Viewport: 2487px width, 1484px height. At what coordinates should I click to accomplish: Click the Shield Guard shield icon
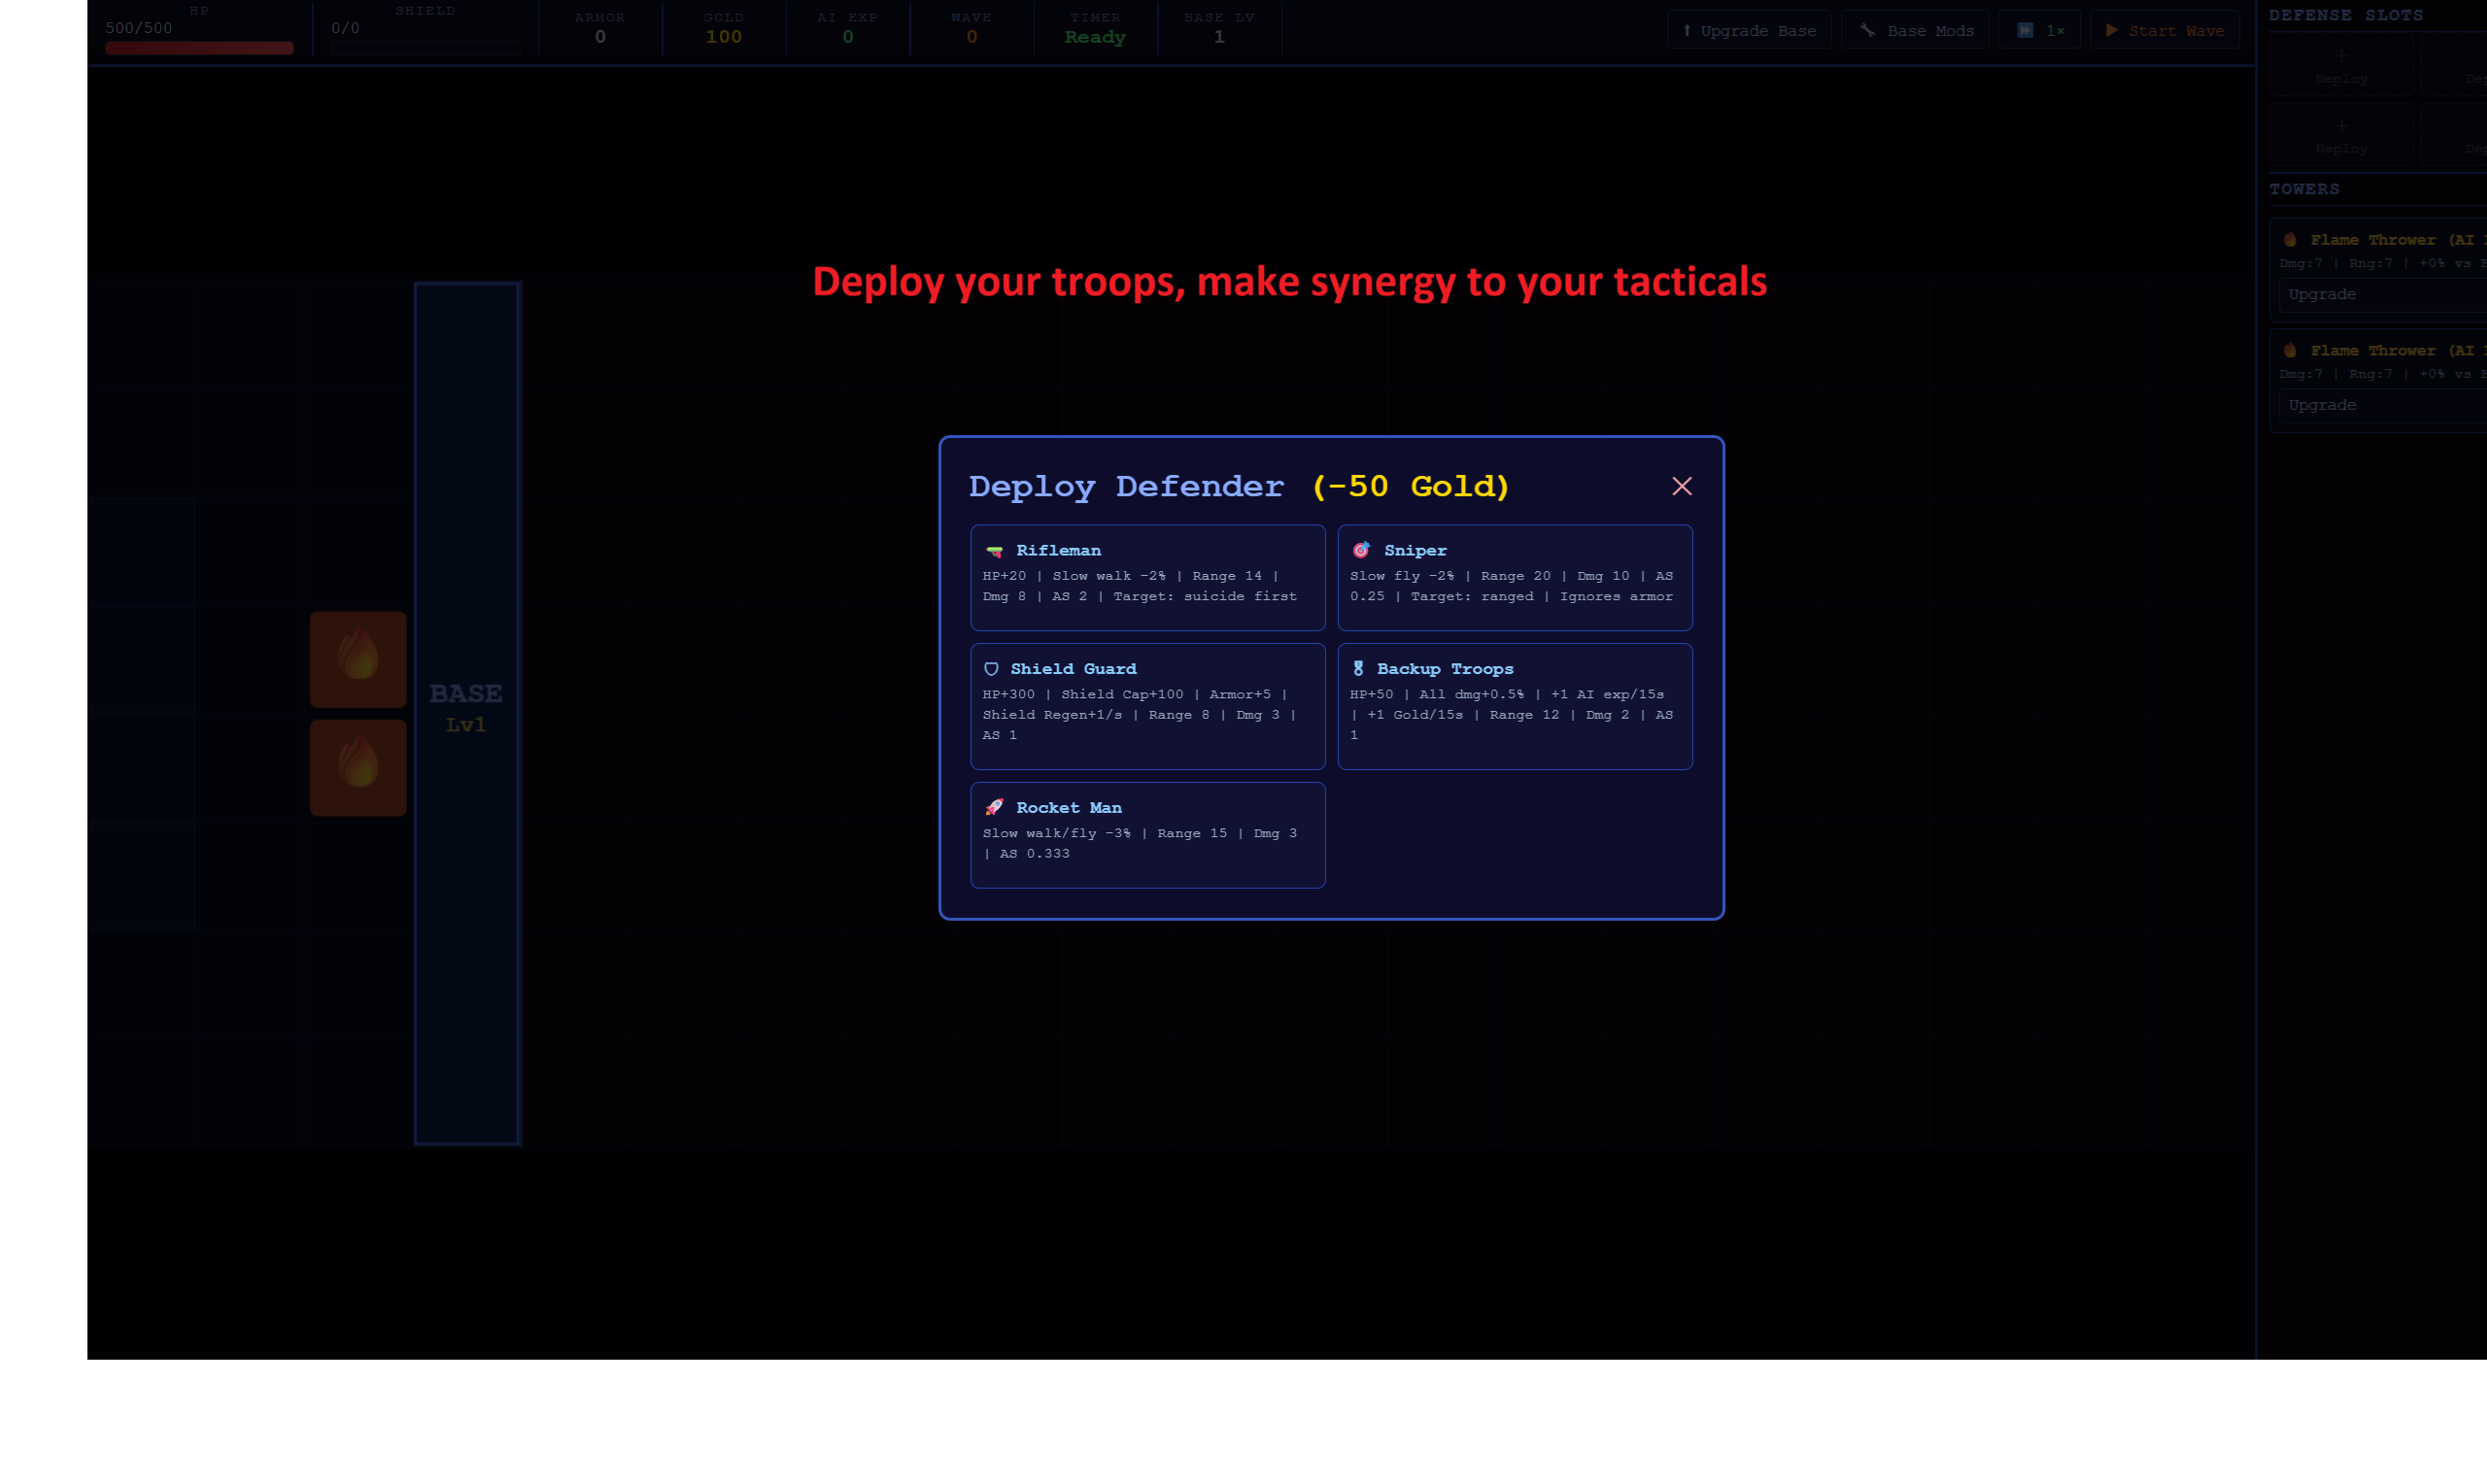(991, 669)
